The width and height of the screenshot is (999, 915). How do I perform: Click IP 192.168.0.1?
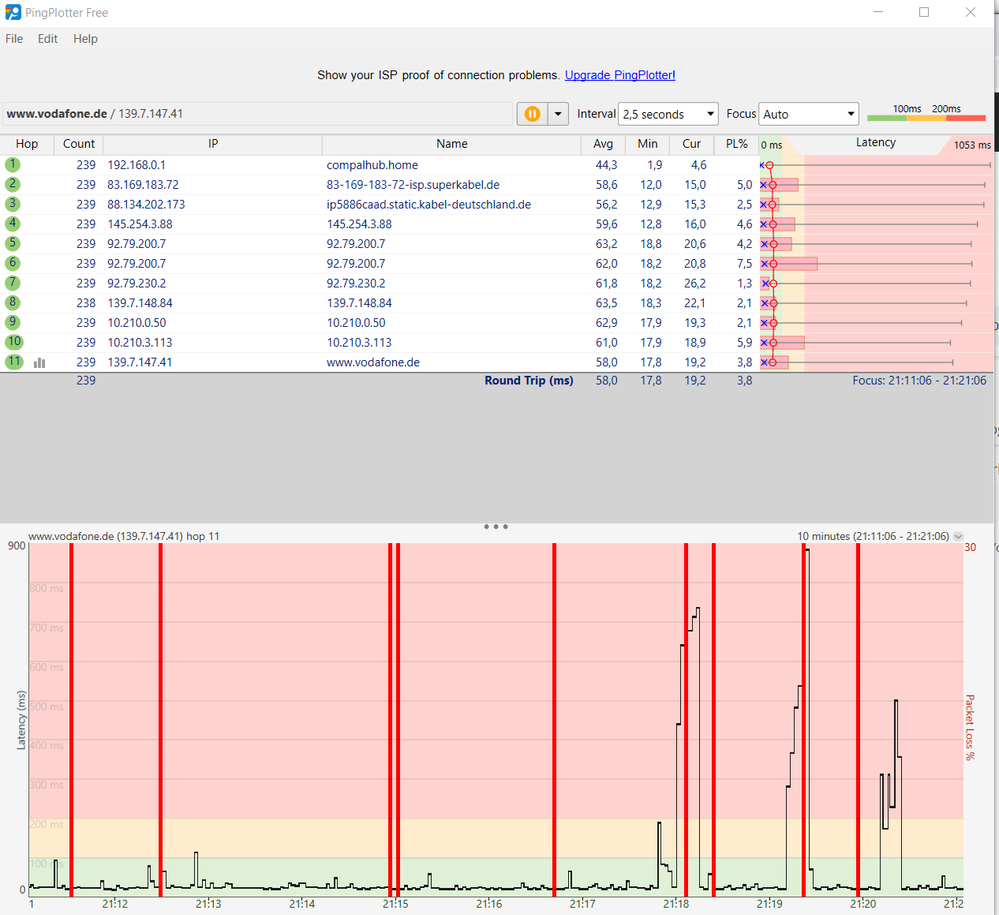tap(136, 165)
